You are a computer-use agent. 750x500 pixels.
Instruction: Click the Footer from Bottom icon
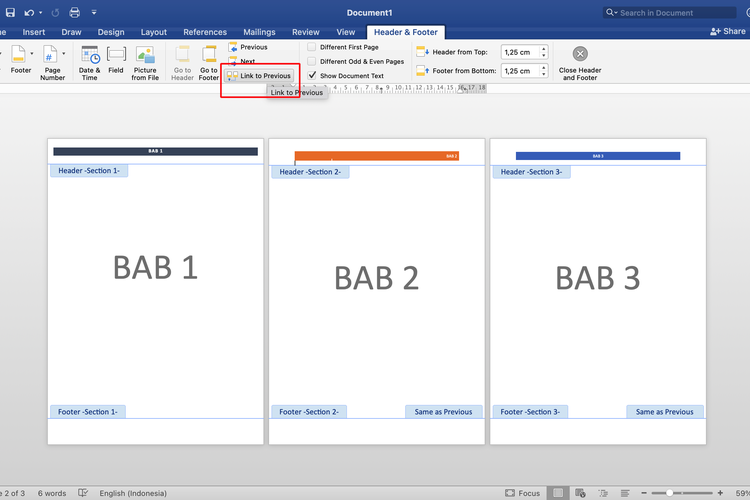[x=422, y=71]
